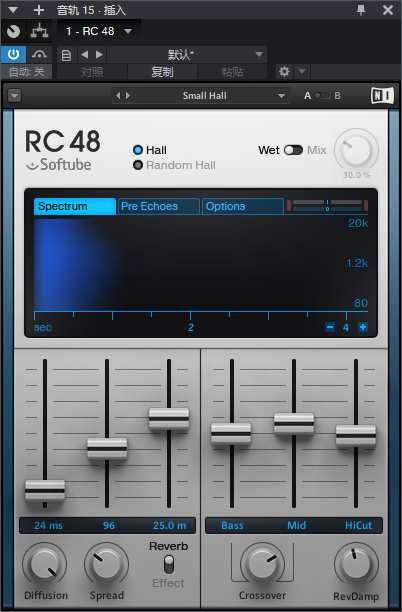Switch to the Options tab

click(x=243, y=206)
